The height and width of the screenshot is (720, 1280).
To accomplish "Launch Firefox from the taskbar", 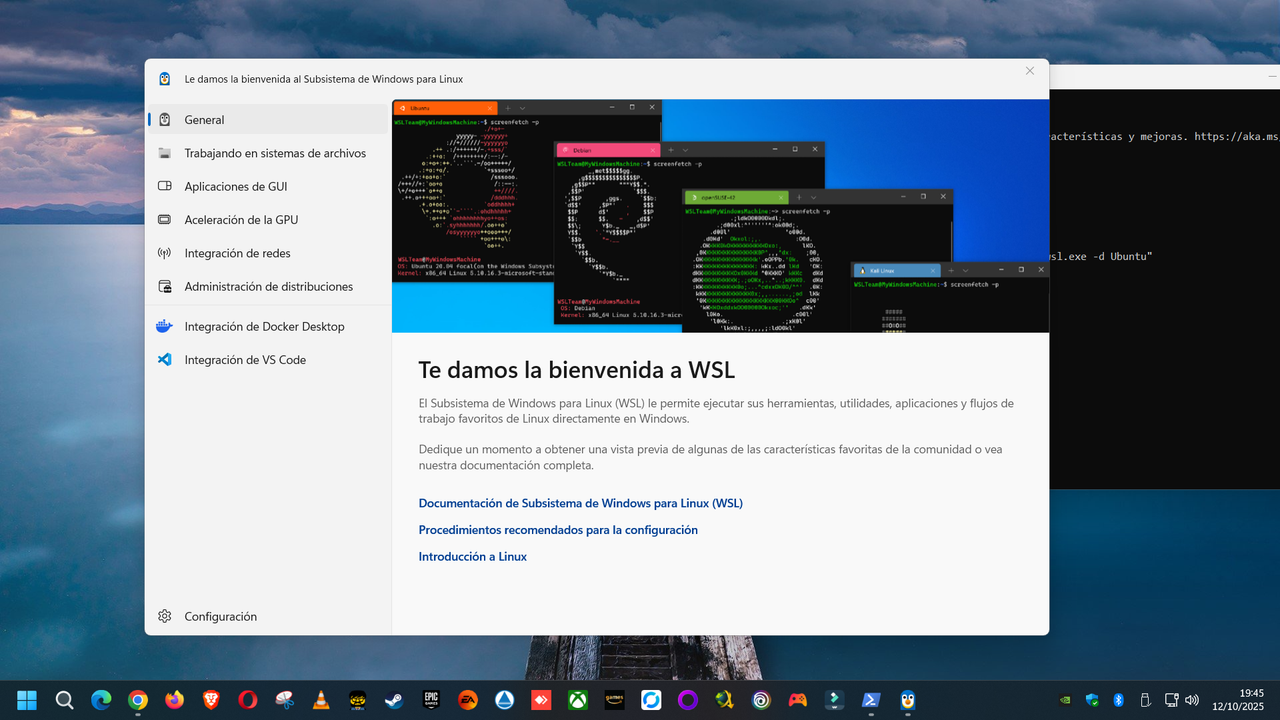I will (174, 700).
